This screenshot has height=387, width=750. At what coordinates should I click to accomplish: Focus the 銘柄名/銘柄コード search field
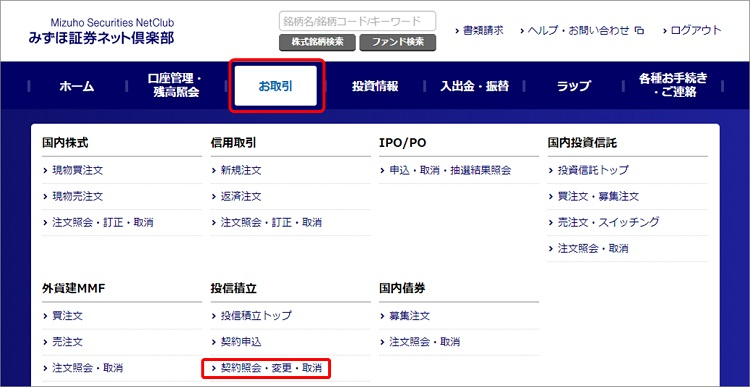pyautogui.click(x=357, y=21)
